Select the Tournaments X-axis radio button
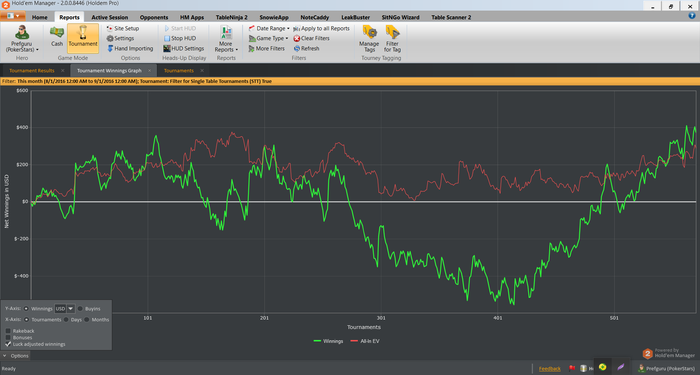Screen dimensions: 700x375 (x=26, y=320)
